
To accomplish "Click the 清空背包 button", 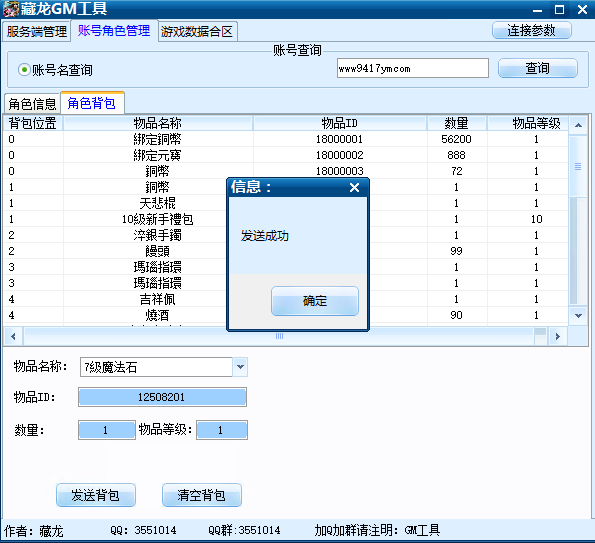I will (201, 495).
